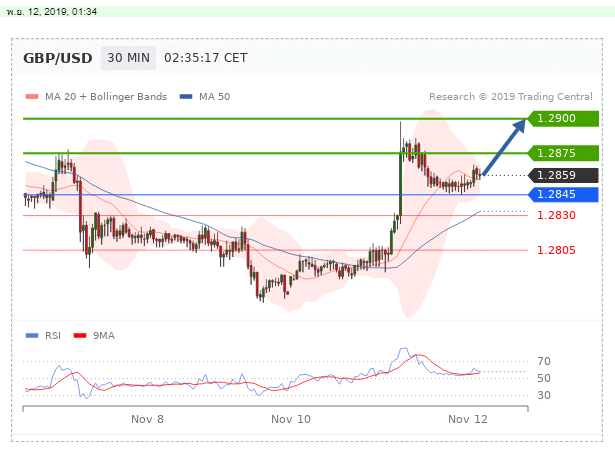Click the MA 20 + Bollinger Bands label
This screenshot has height=456, width=615.
[106, 96]
